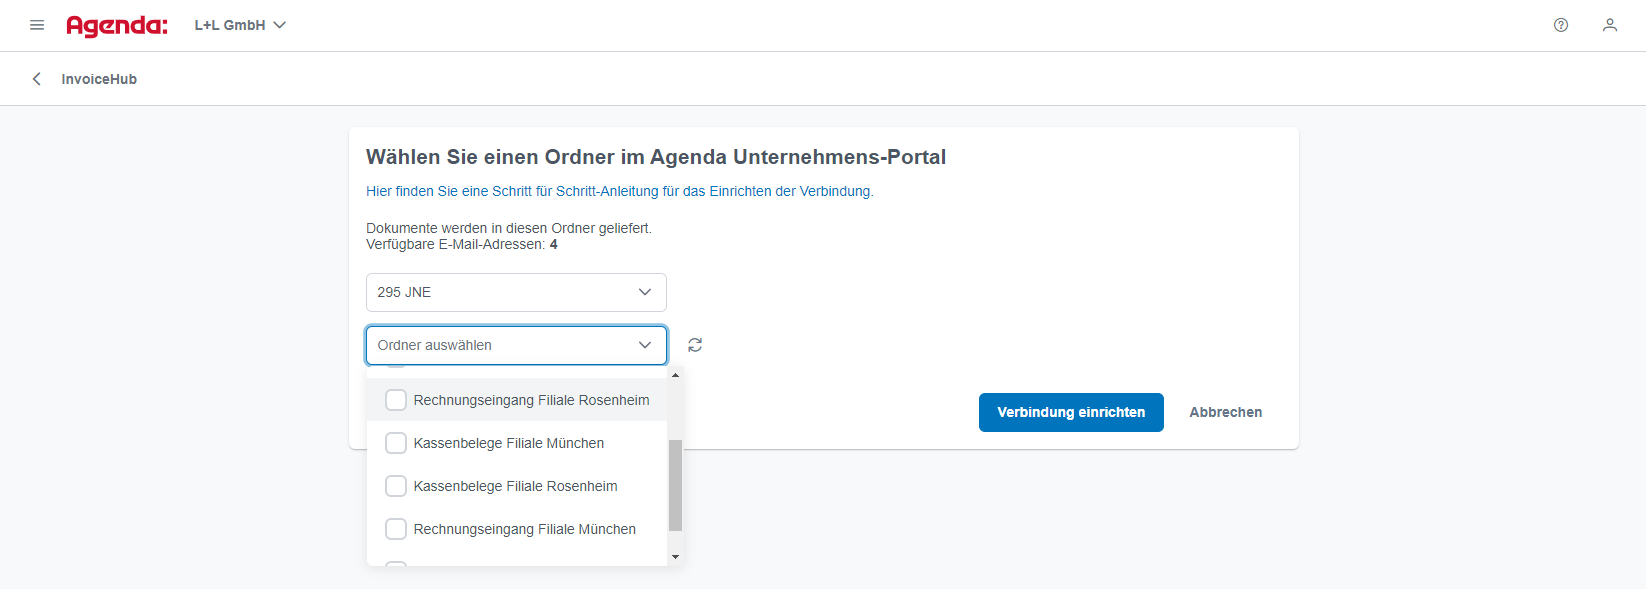Expand the L+L GmbH company selector
The height and width of the screenshot is (589, 1646).
240,25
